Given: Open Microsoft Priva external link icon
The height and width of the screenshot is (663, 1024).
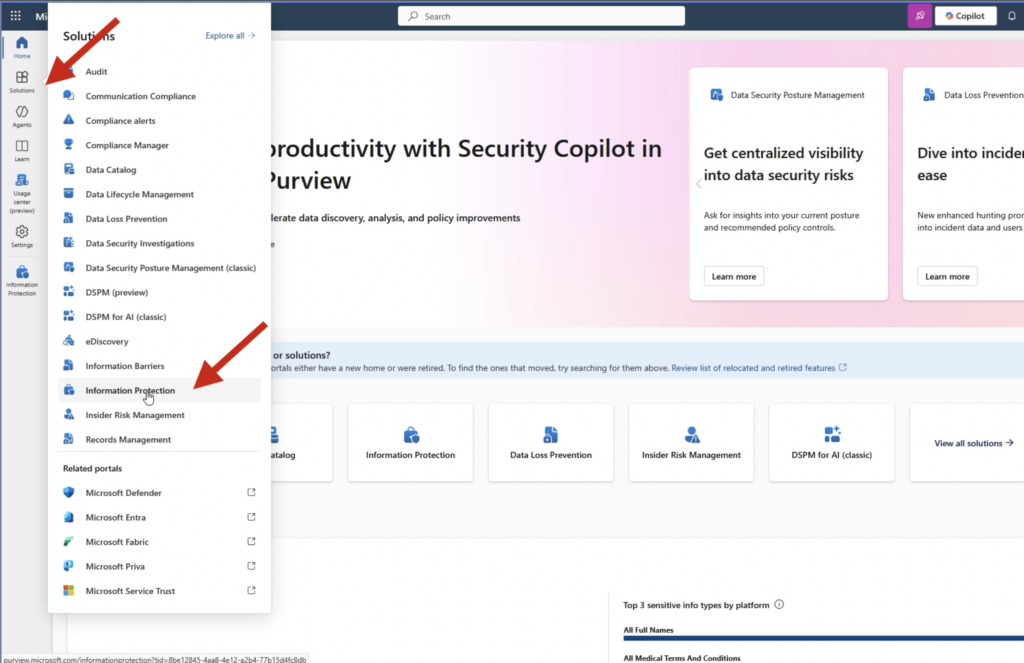Looking at the screenshot, I should tap(251, 566).
